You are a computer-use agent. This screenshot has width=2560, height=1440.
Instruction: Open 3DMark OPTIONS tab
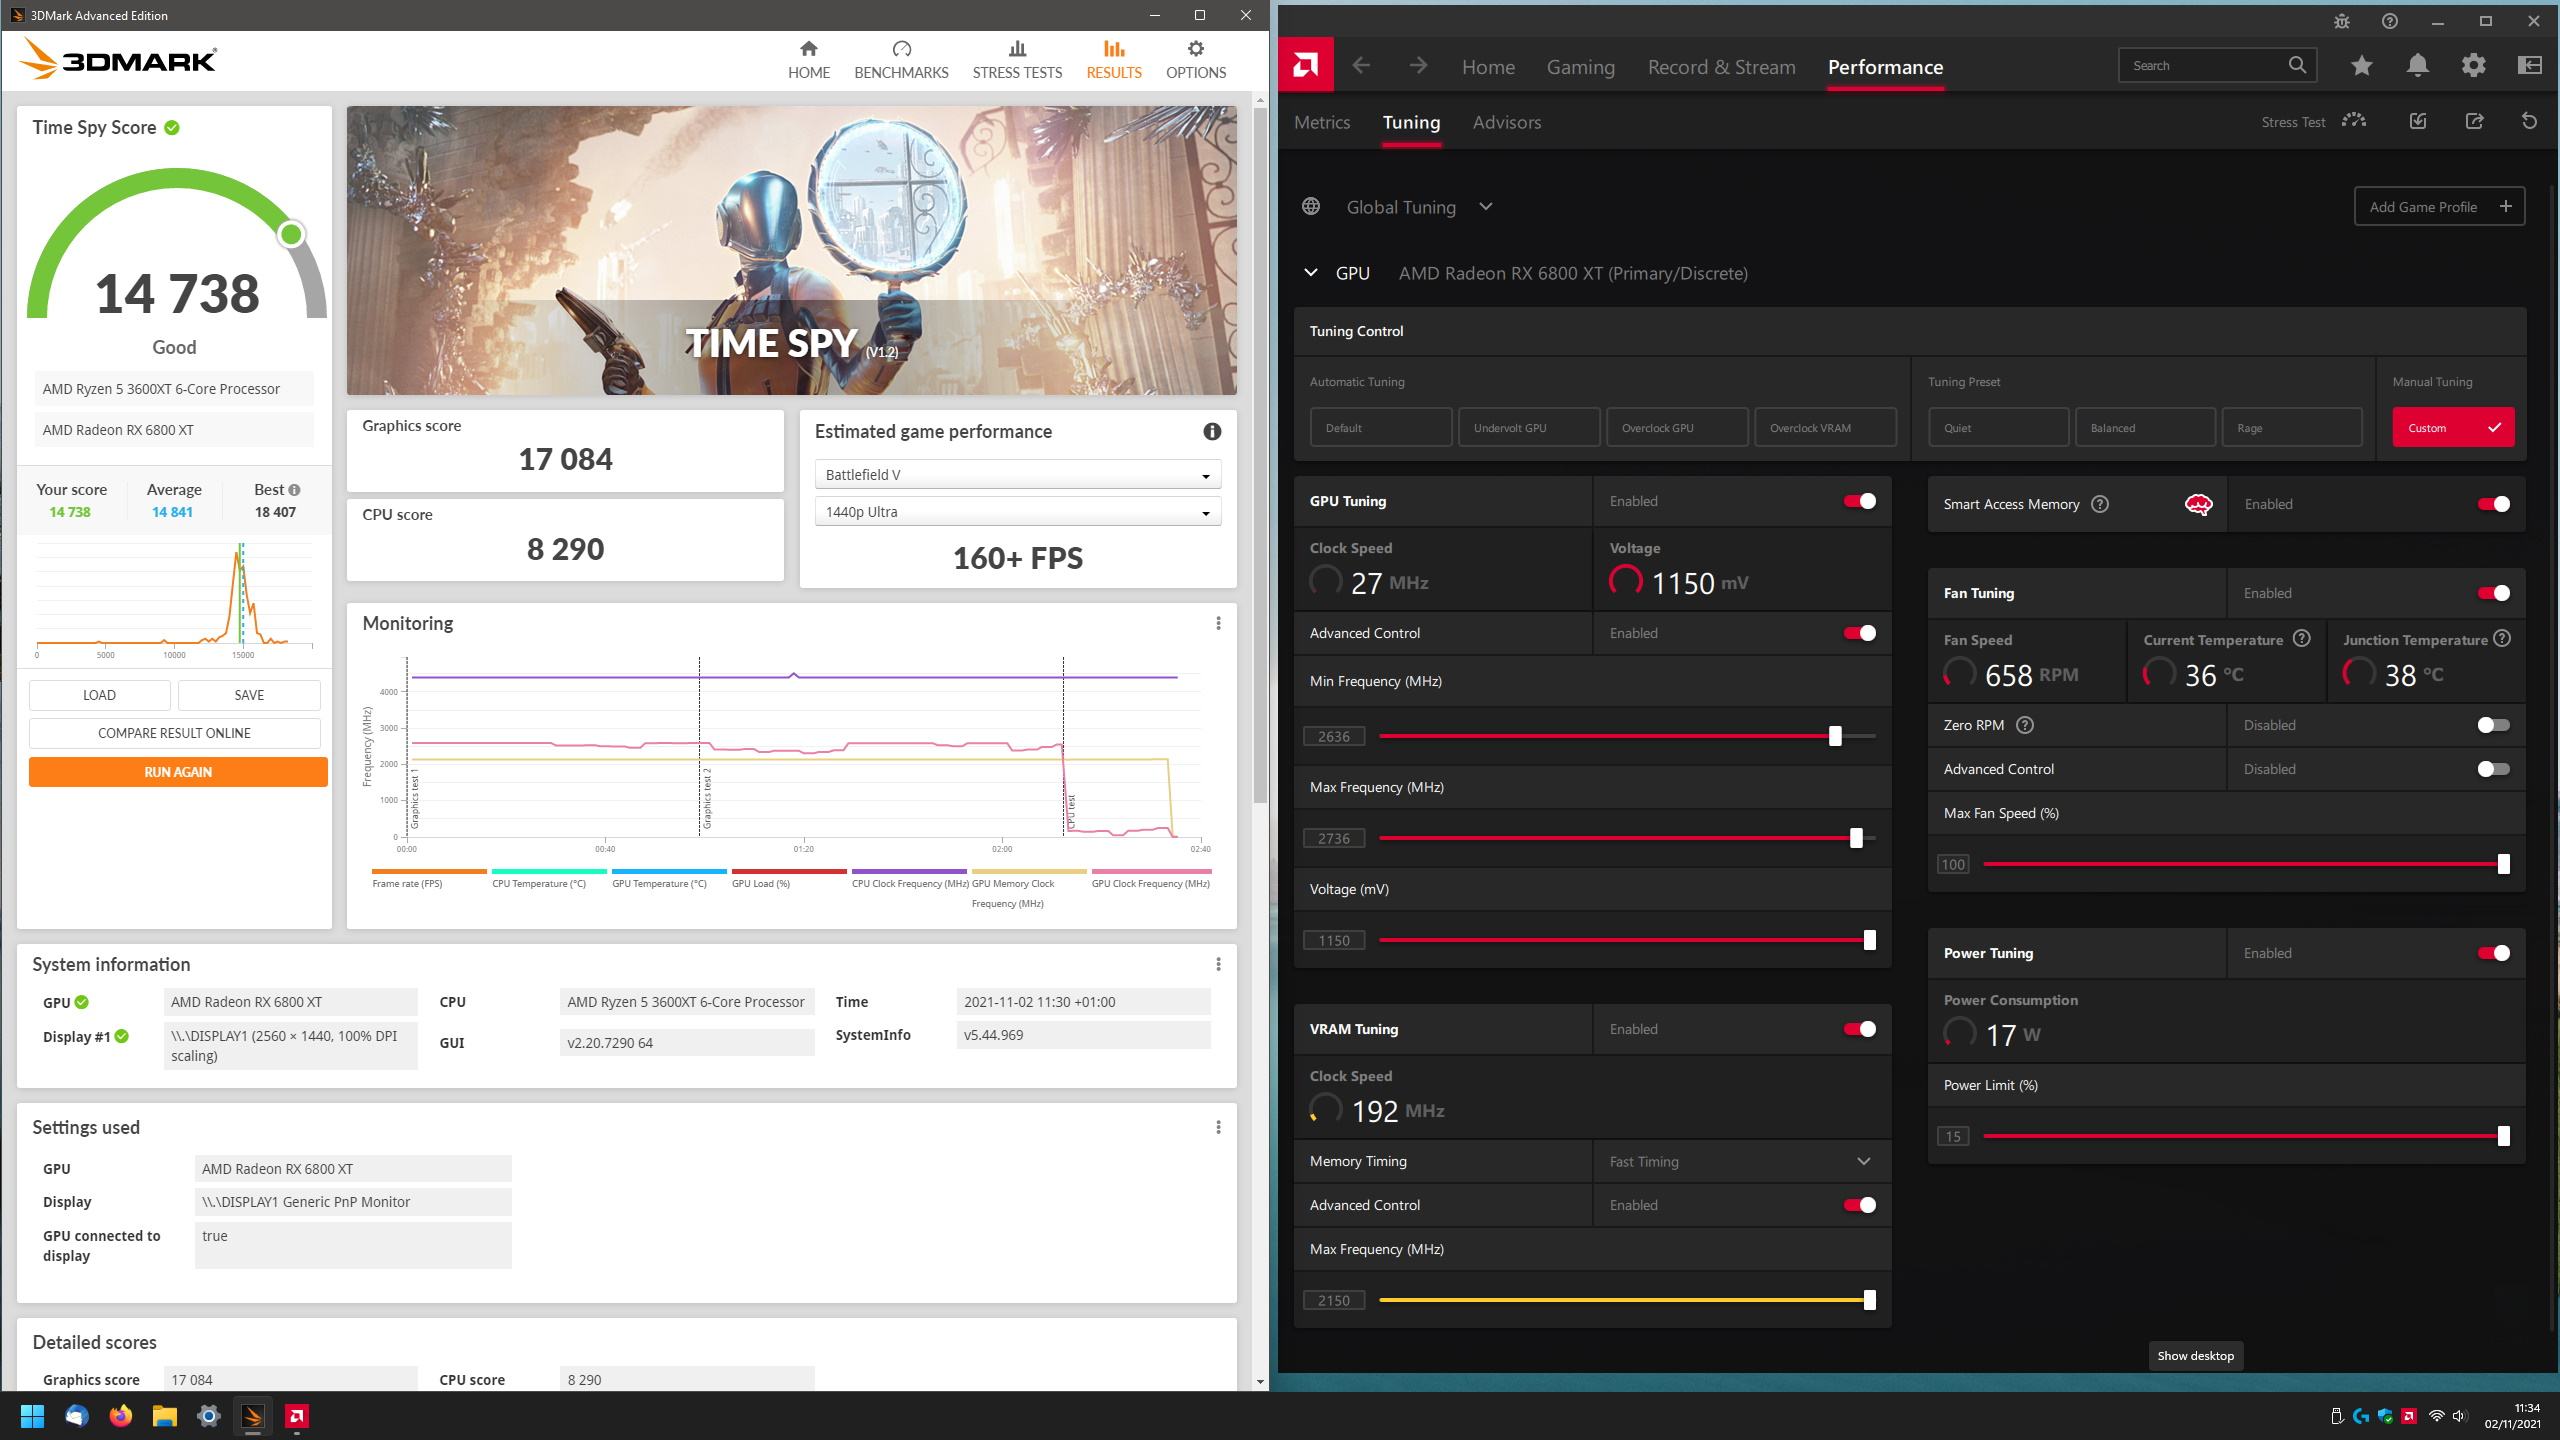pyautogui.click(x=1196, y=60)
